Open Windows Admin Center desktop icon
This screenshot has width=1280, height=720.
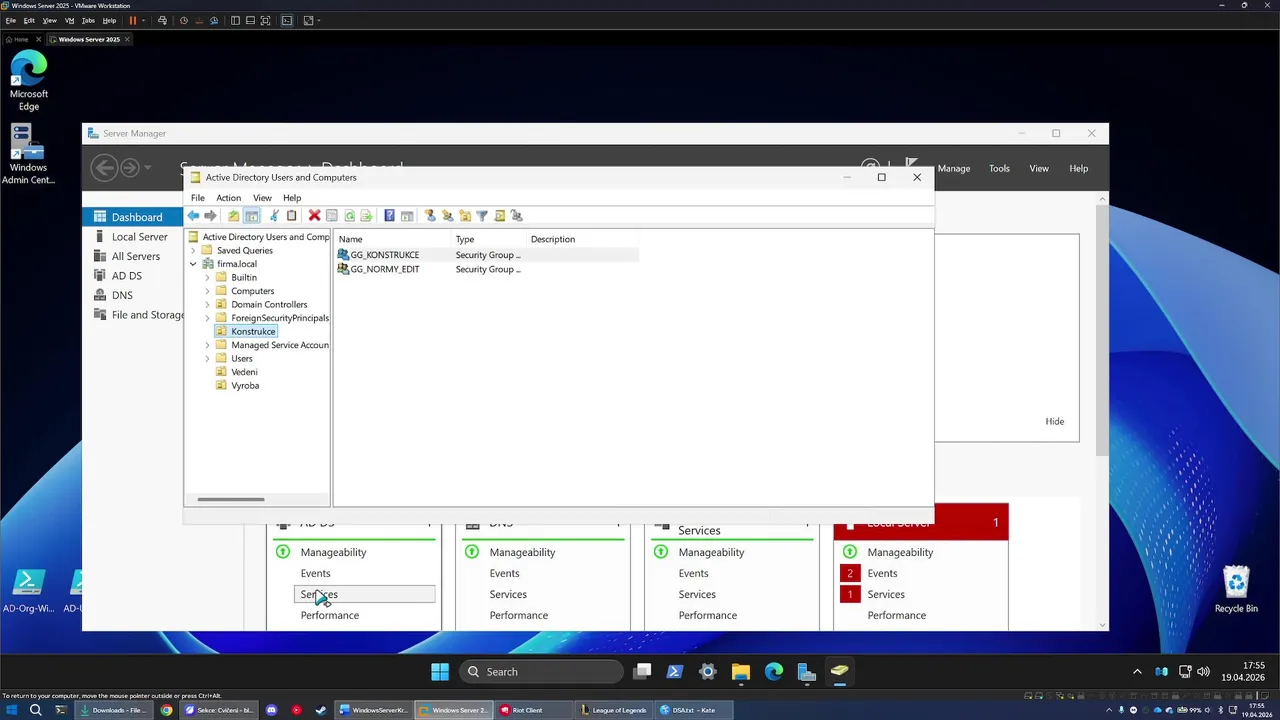(x=28, y=154)
